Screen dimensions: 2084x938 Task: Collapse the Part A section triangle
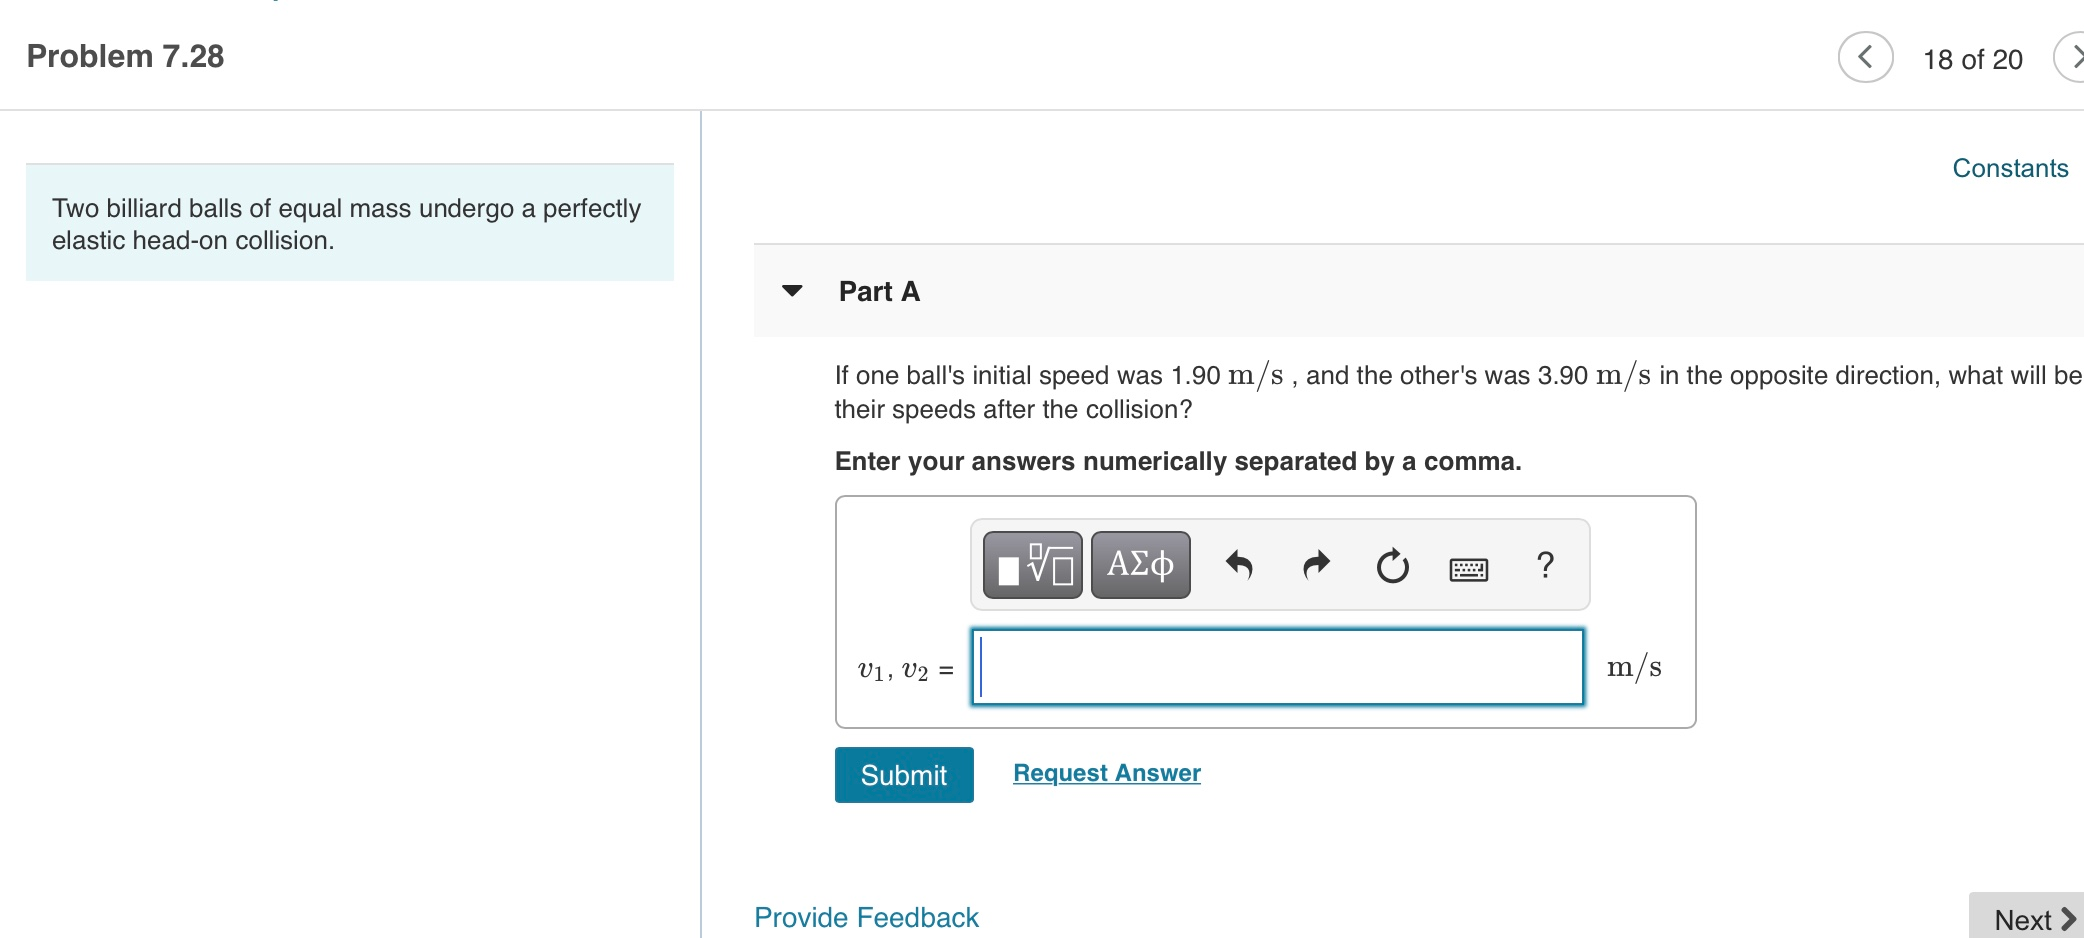click(792, 291)
